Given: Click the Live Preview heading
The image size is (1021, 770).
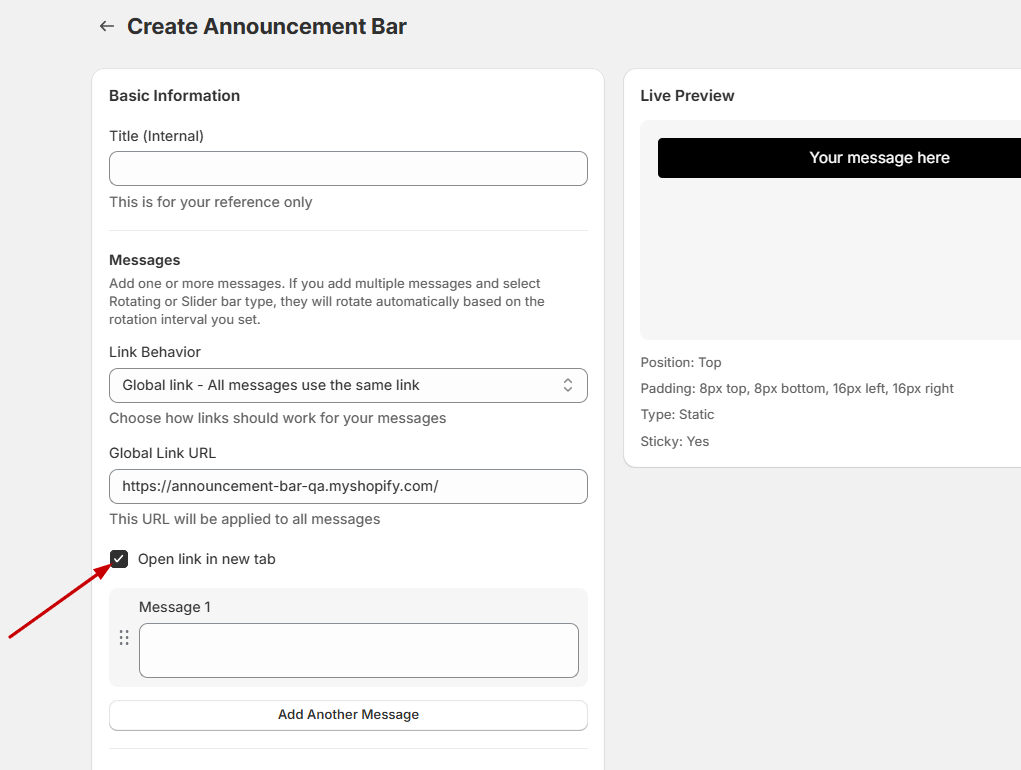Looking at the screenshot, I should pyautogui.click(x=687, y=96).
